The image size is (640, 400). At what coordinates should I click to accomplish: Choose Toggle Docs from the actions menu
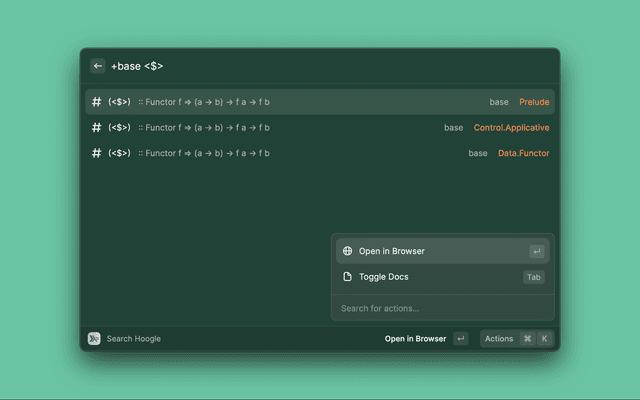pos(384,277)
